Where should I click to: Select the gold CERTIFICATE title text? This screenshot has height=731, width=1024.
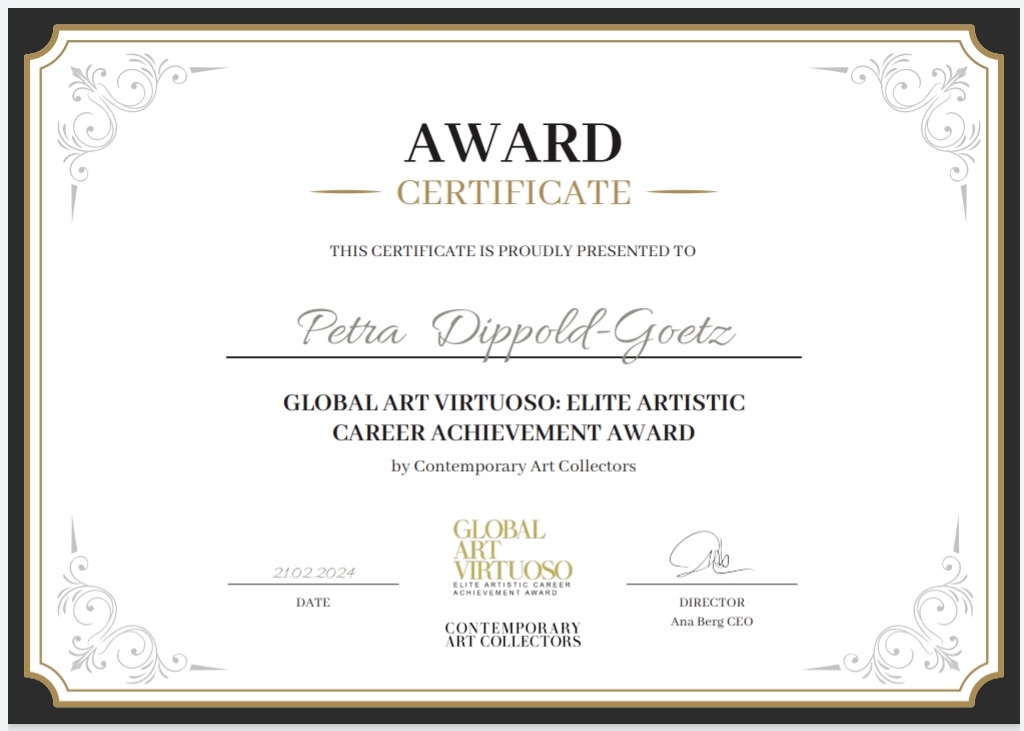(513, 192)
